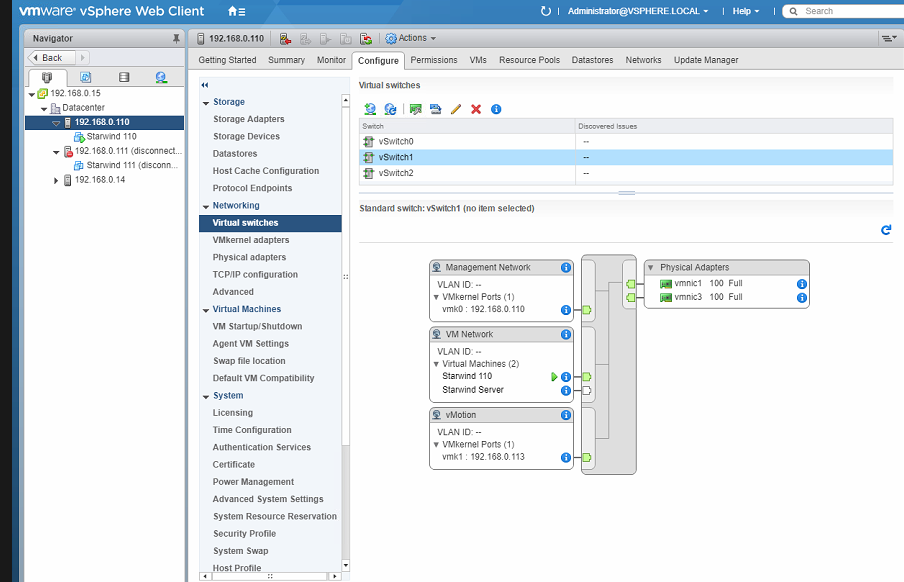Switch to Networking navigator view
This screenshot has width=904, height=582.
pos(161,77)
